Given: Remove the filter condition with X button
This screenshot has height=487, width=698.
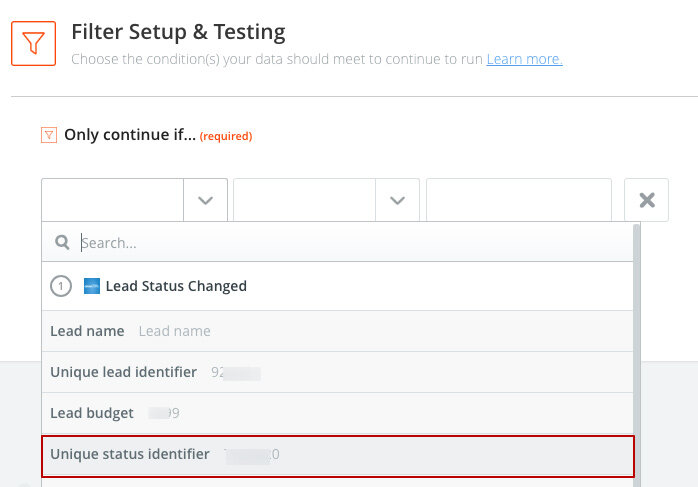Looking at the screenshot, I should (646, 200).
